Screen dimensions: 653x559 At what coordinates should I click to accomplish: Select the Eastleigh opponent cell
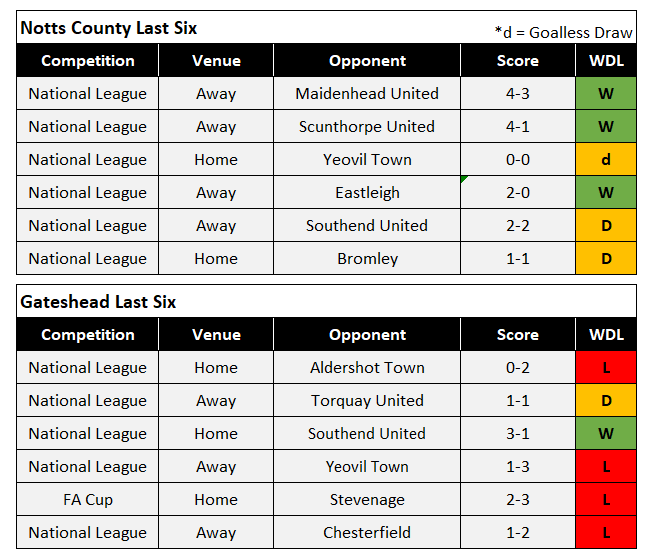tap(367, 193)
